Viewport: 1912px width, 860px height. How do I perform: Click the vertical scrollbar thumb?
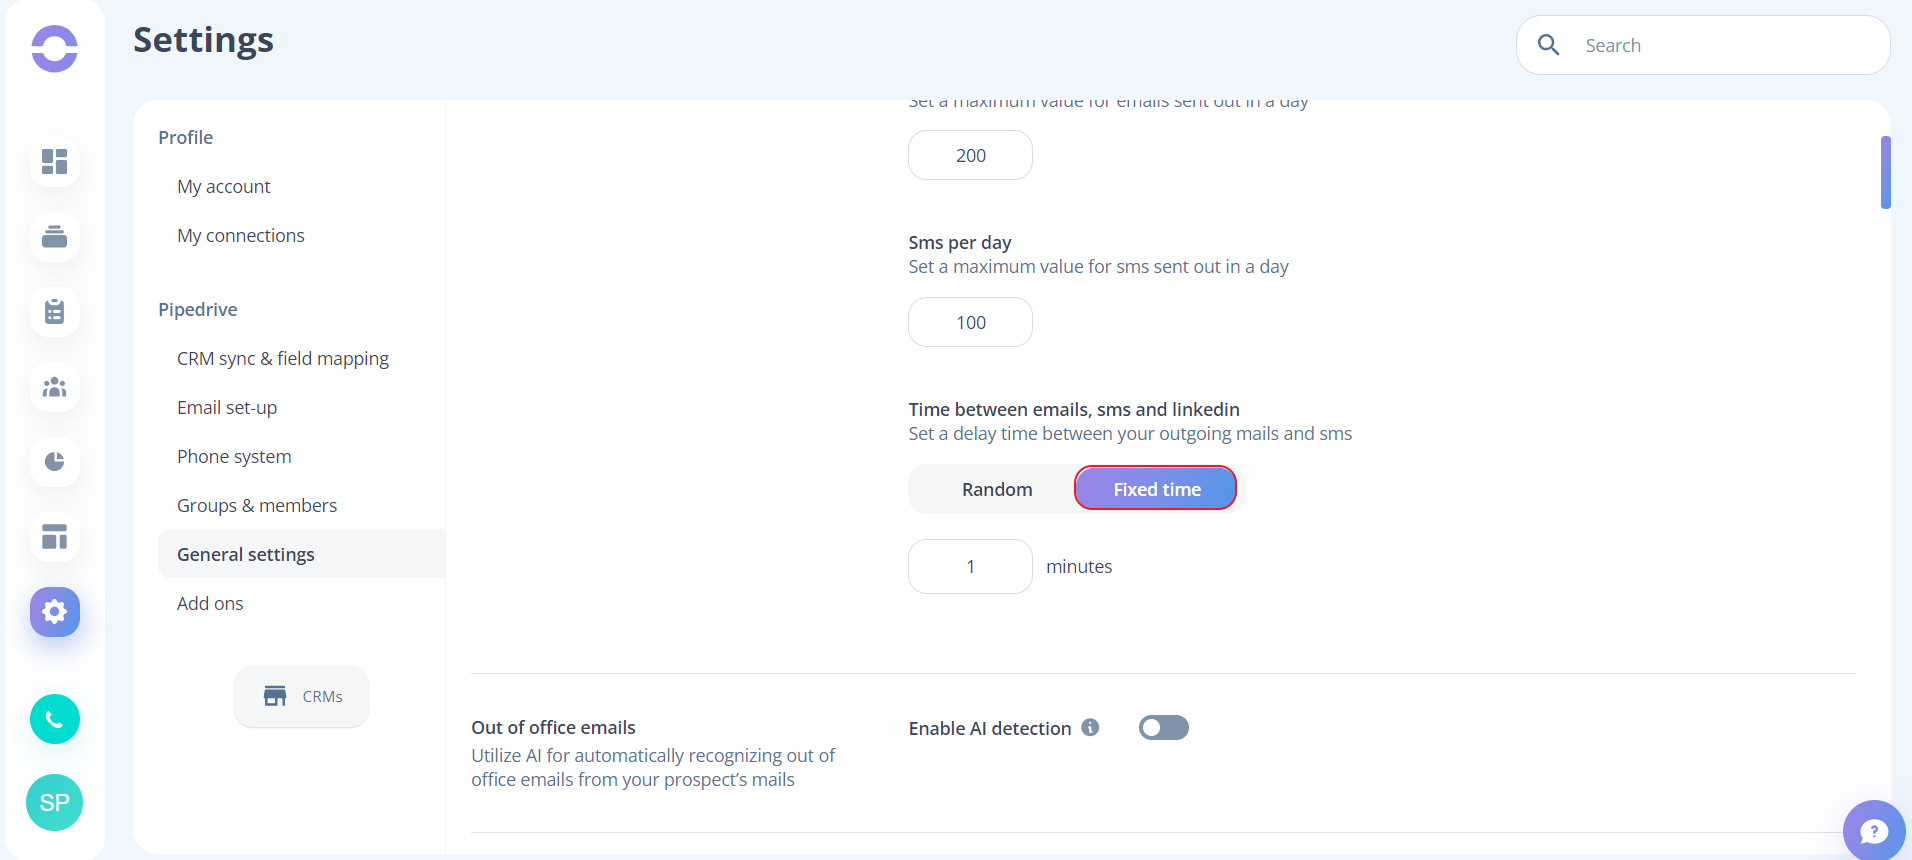click(1885, 172)
